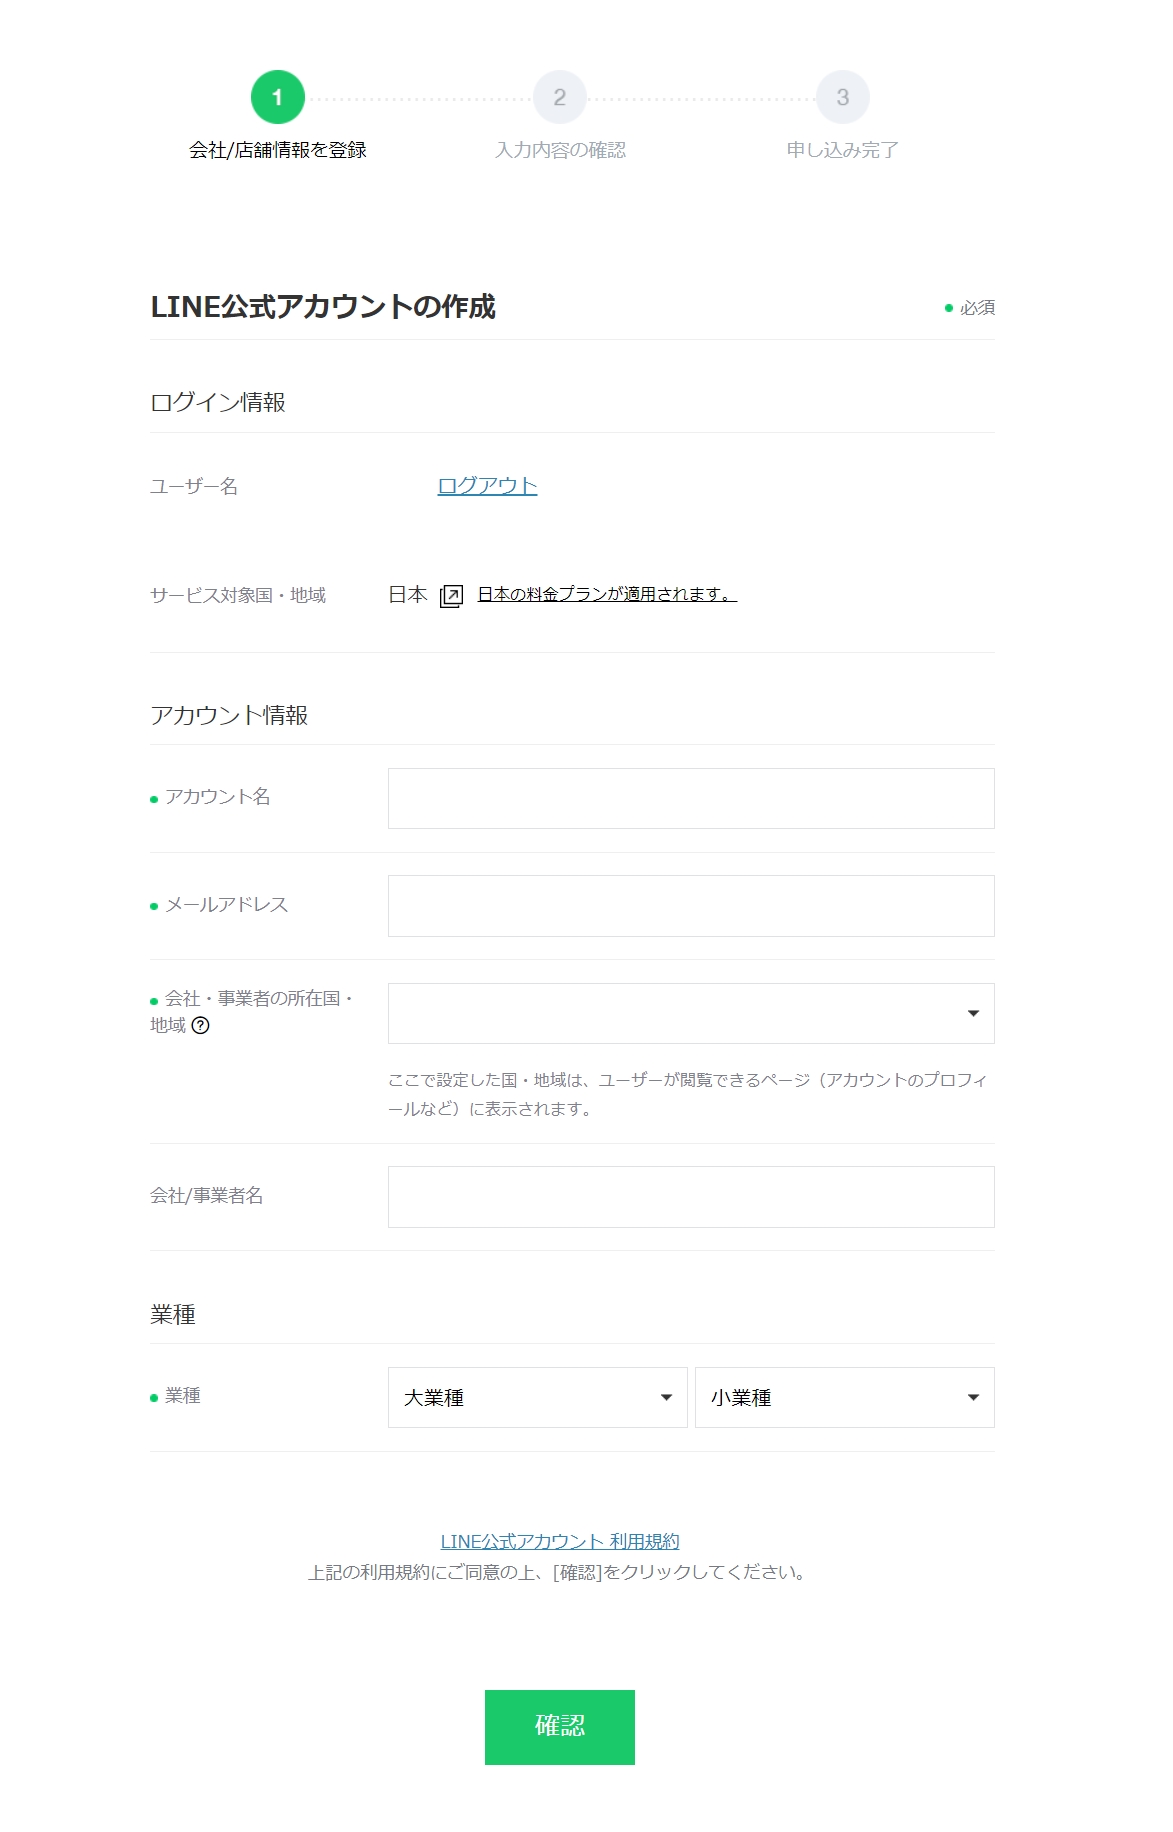1173x1832 pixels.
Task: Click step 1 circle in progress indicator
Action: pos(277,97)
